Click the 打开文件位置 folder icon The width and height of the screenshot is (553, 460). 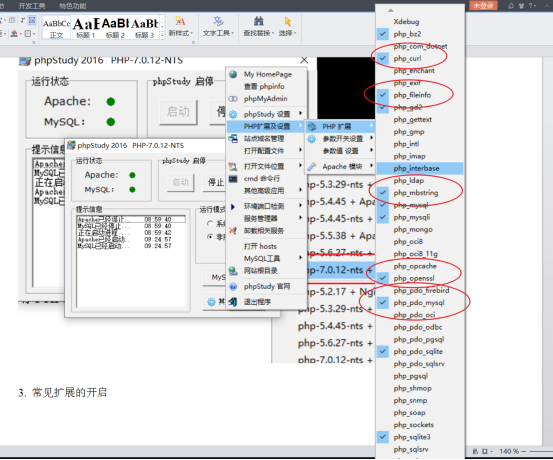pyautogui.click(x=233, y=166)
